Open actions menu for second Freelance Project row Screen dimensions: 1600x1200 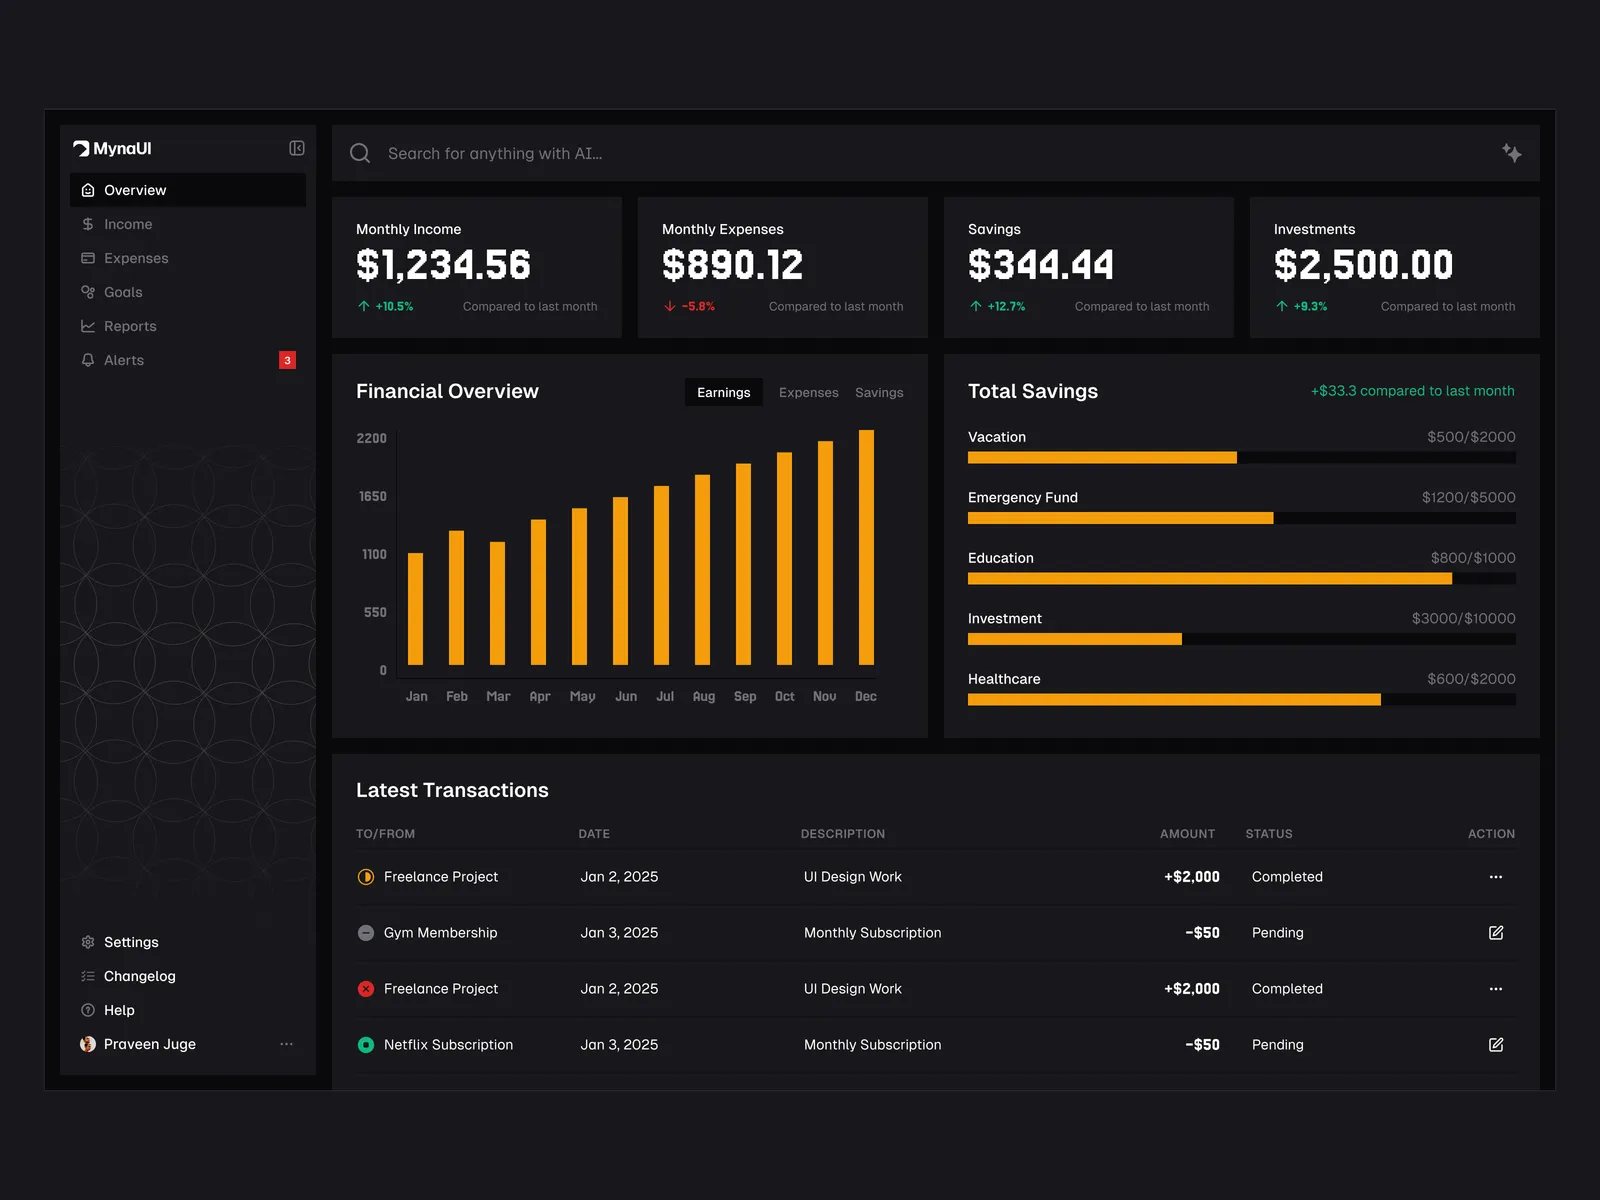[1495, 988]
